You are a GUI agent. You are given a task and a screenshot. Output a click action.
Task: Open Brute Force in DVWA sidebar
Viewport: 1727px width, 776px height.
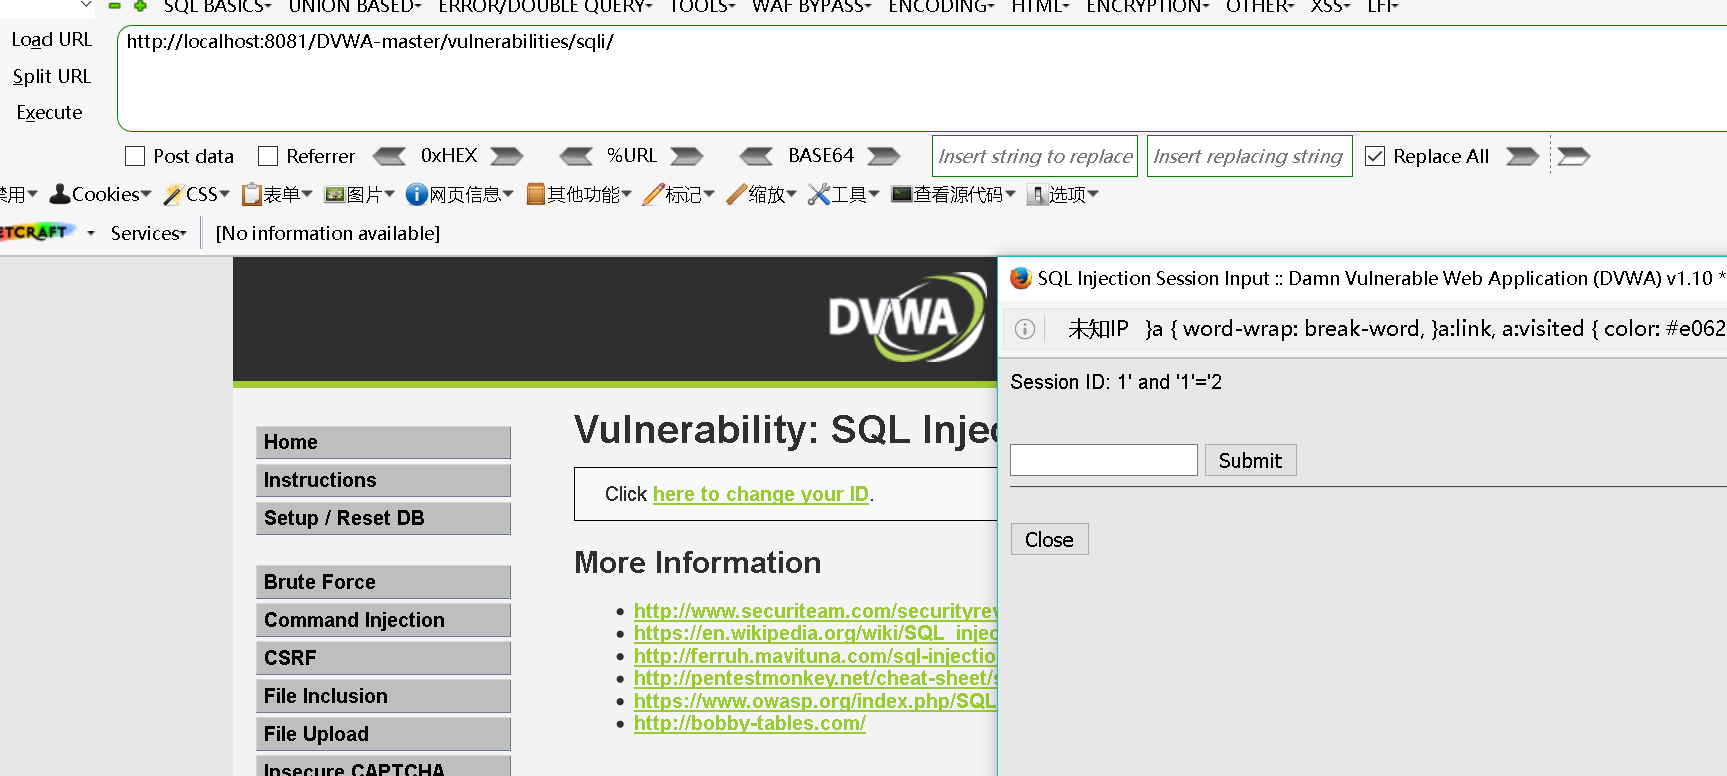(383, 582)
